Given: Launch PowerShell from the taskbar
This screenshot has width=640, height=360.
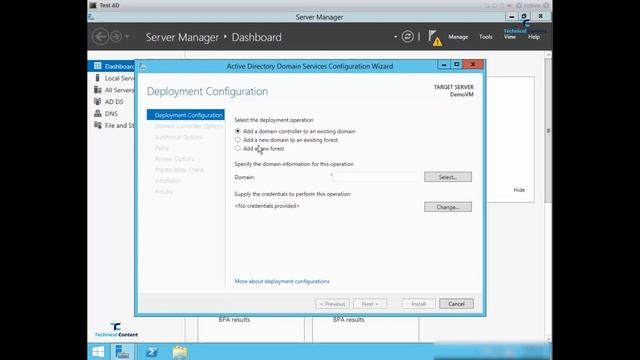Looking at the screenshot, I should pyautogui.click(x=151, y=352).
